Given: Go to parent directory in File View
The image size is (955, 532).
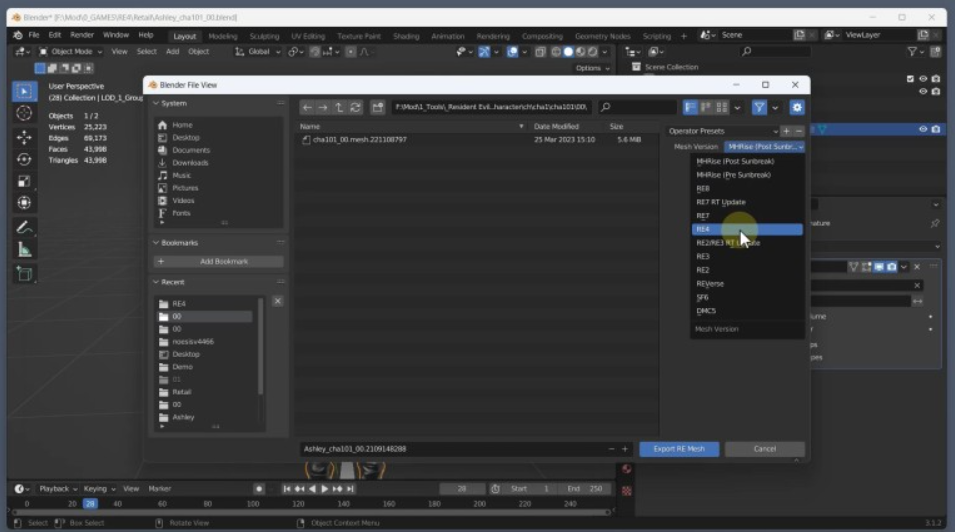Looking at the screenshot, I should point(339,107).
